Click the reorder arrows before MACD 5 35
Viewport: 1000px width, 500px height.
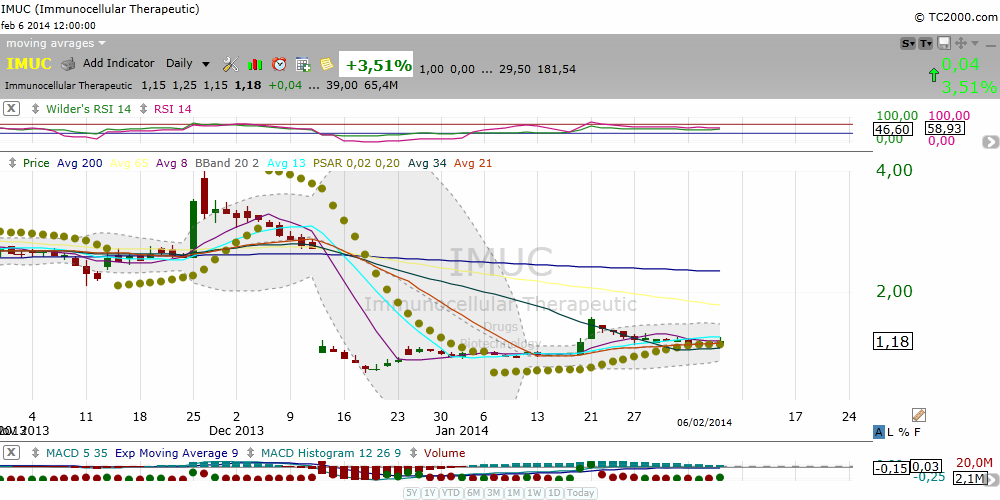click(x=36, y=453)
